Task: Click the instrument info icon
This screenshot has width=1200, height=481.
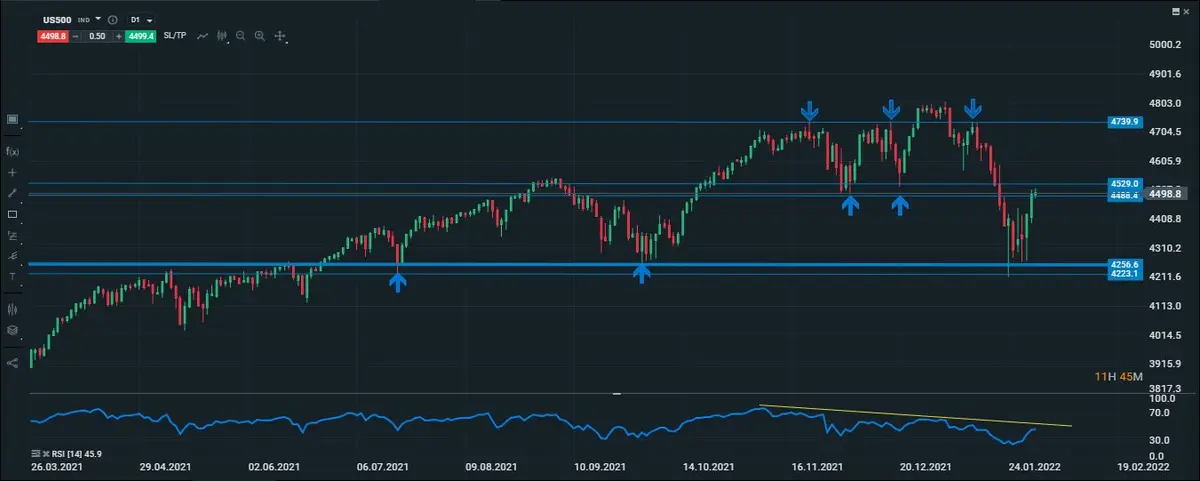Action: (111, 20)
